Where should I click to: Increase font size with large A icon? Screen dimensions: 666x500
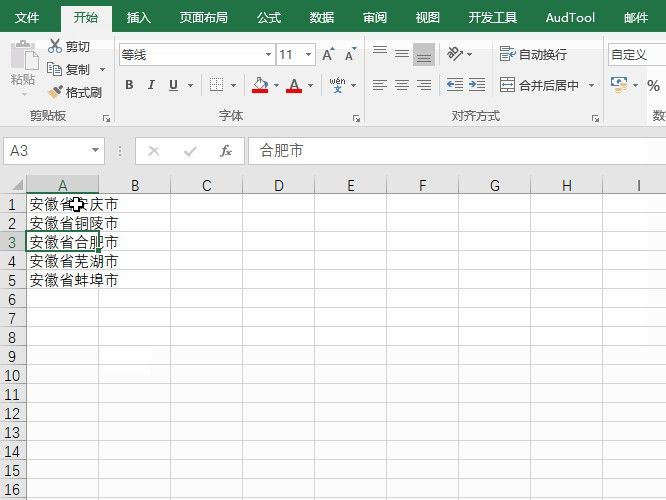tap(328, 54)
